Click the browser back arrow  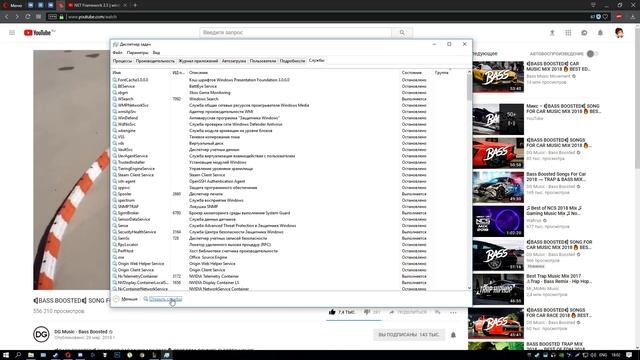click(7, 17)
